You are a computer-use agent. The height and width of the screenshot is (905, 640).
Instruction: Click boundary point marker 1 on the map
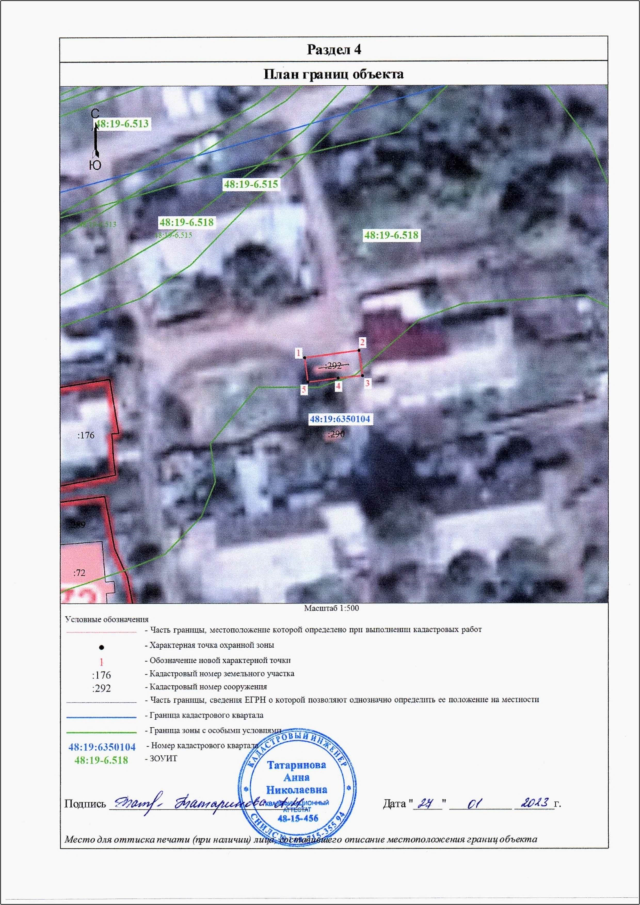pos(299,353)
